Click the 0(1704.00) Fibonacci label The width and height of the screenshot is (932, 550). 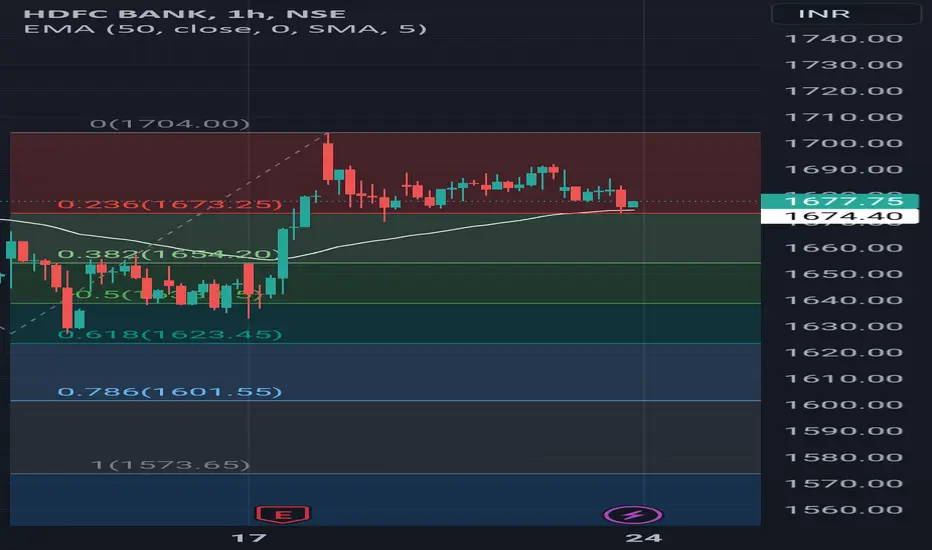[x=170, y=124]
